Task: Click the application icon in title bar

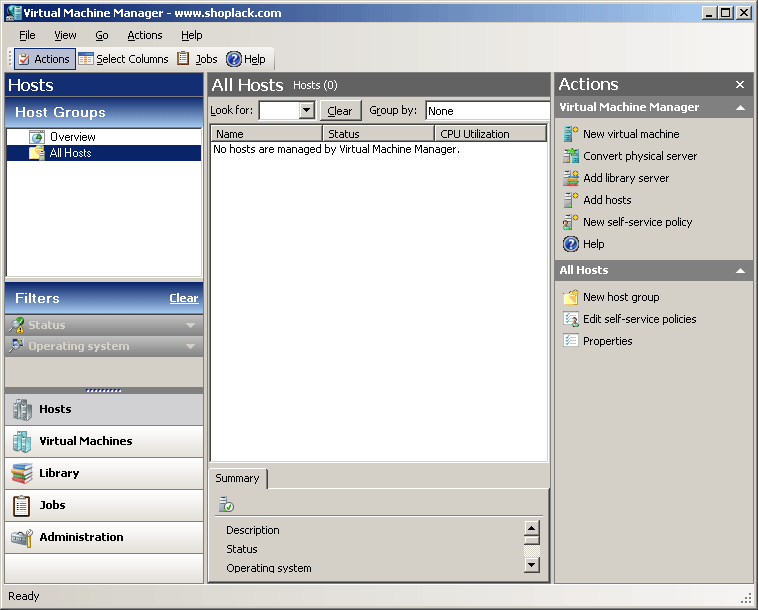Action: [x=14, y=13]
